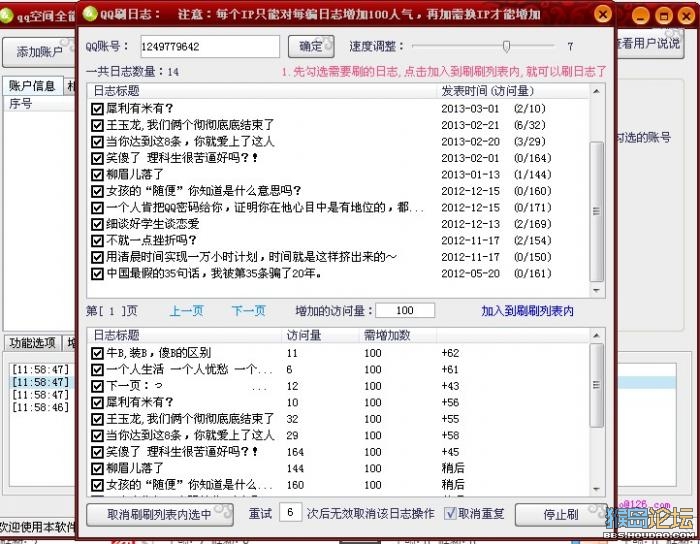Click the bottom list scrollbar thumb
Image resolution: width=700 pixels, height=544 pixels.
(596, 385)
